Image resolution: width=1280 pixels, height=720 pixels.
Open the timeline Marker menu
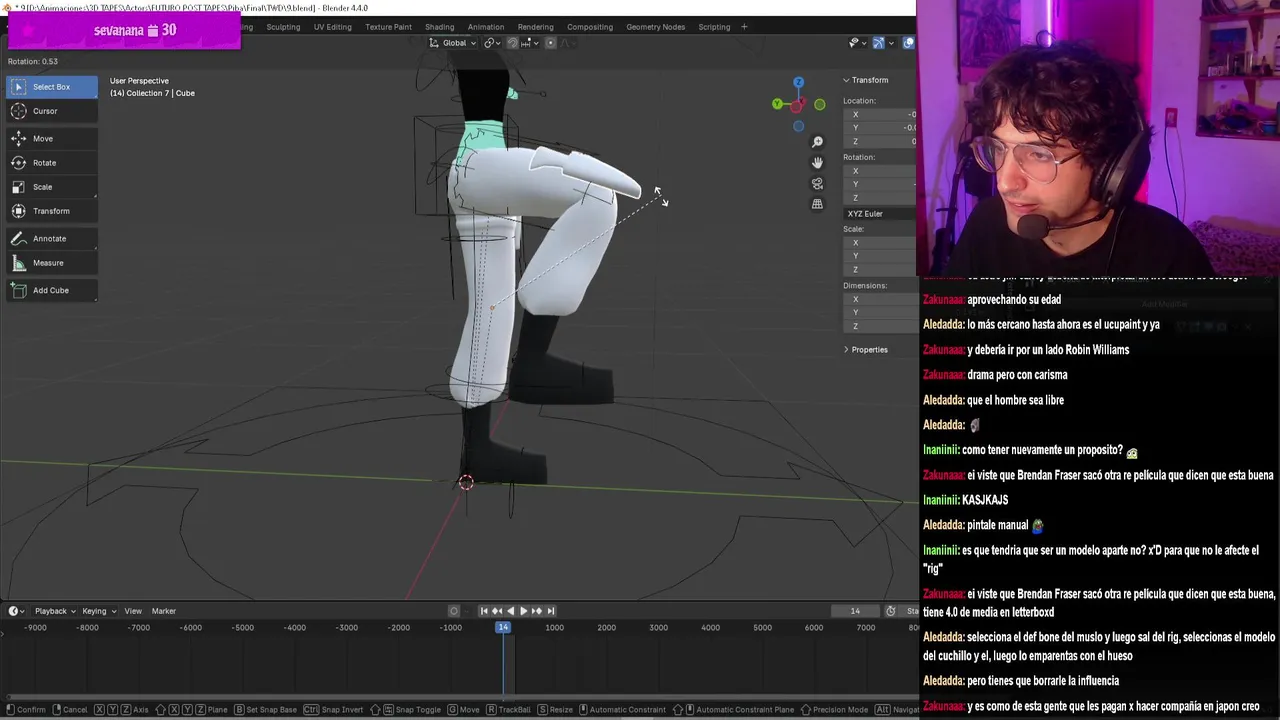pyautogui.click(x=164, y=611)
